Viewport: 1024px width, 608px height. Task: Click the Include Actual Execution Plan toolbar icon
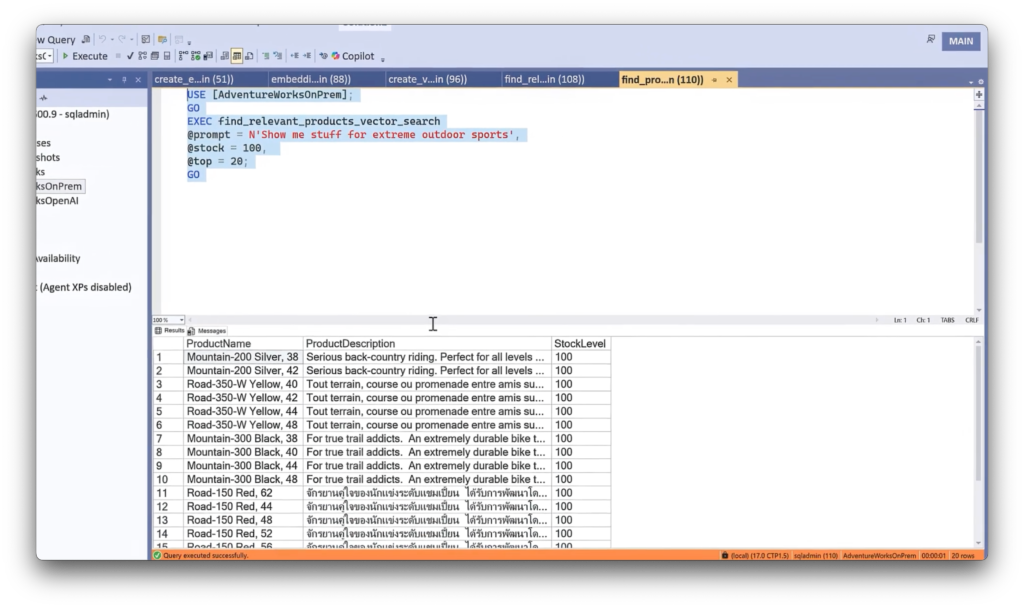tap(195, 56)
